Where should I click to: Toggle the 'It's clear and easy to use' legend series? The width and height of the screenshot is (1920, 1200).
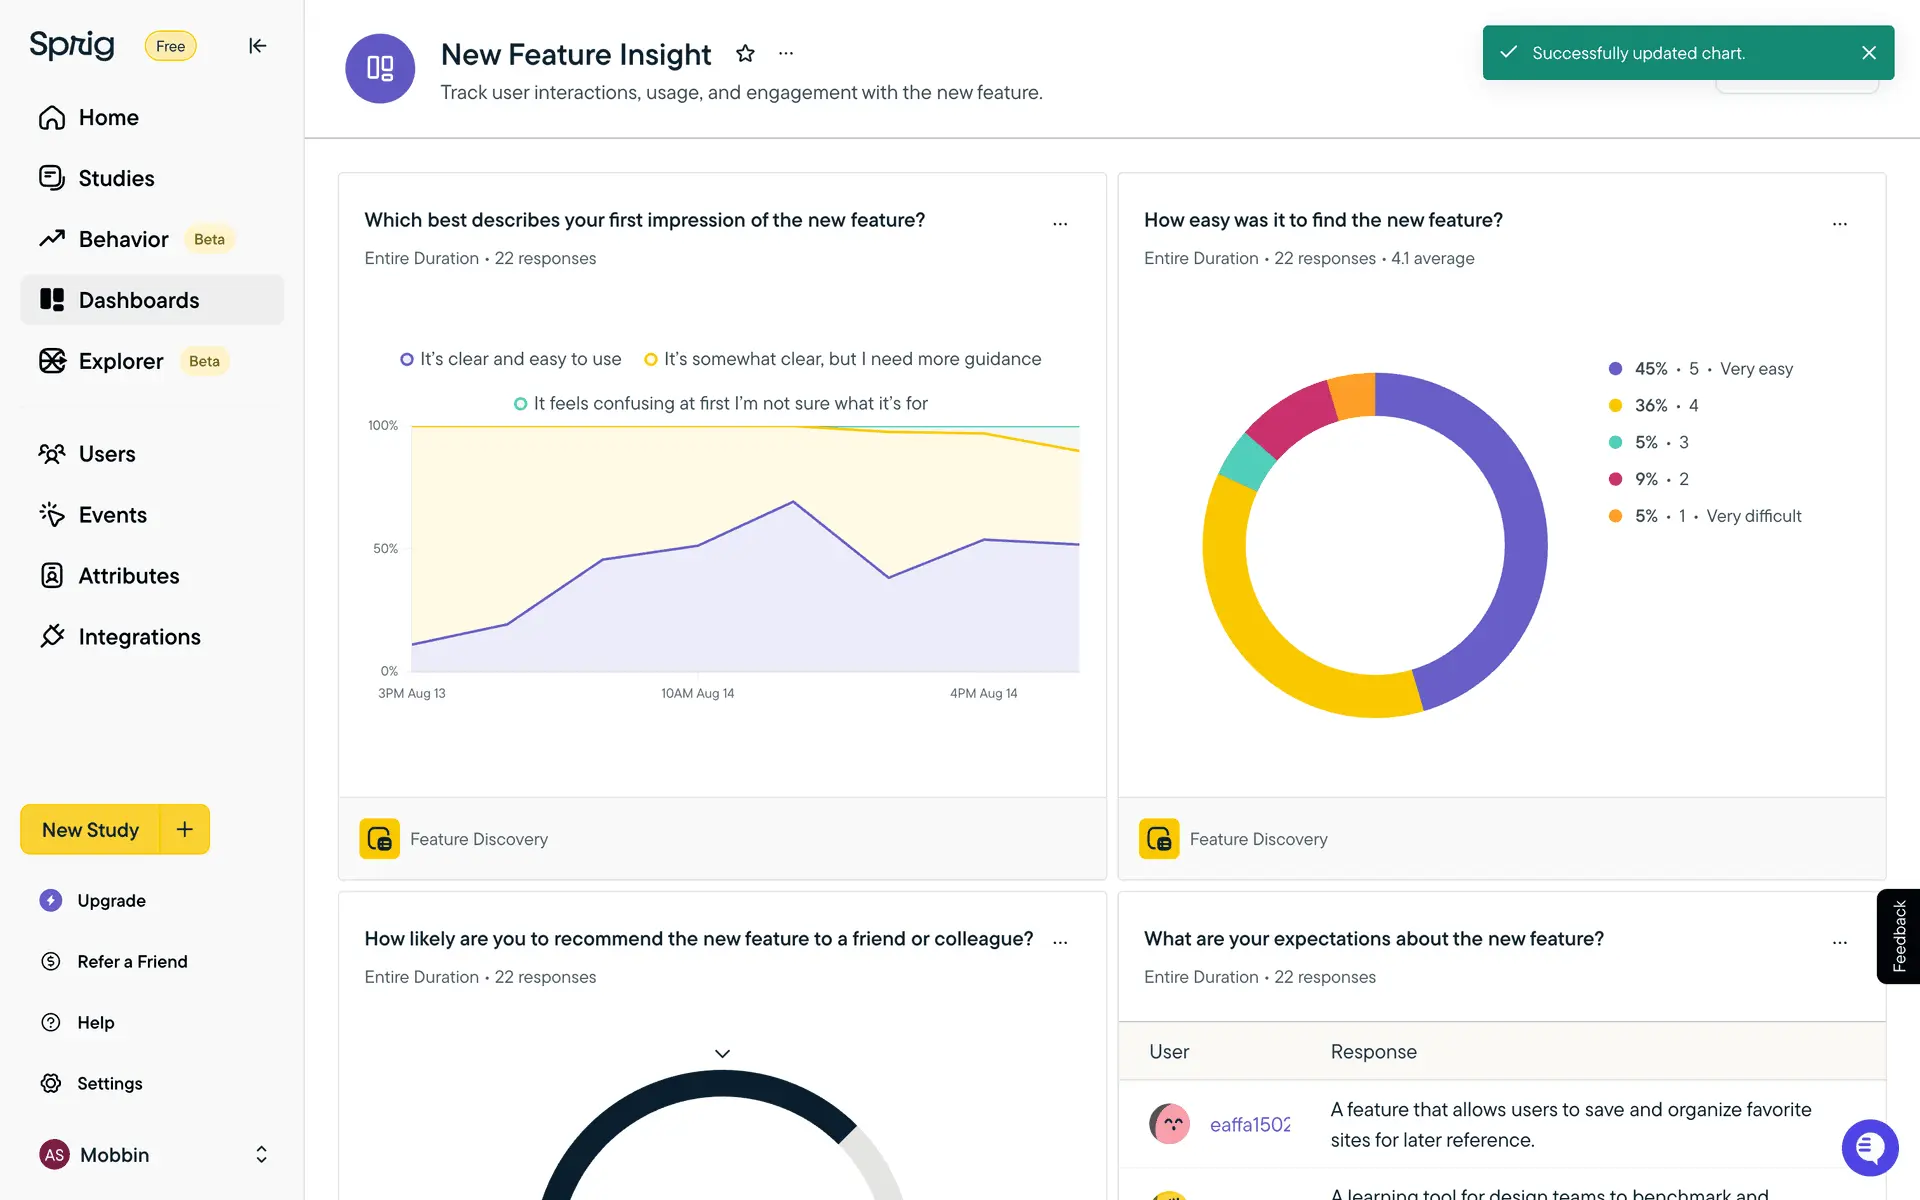(510, 359)
